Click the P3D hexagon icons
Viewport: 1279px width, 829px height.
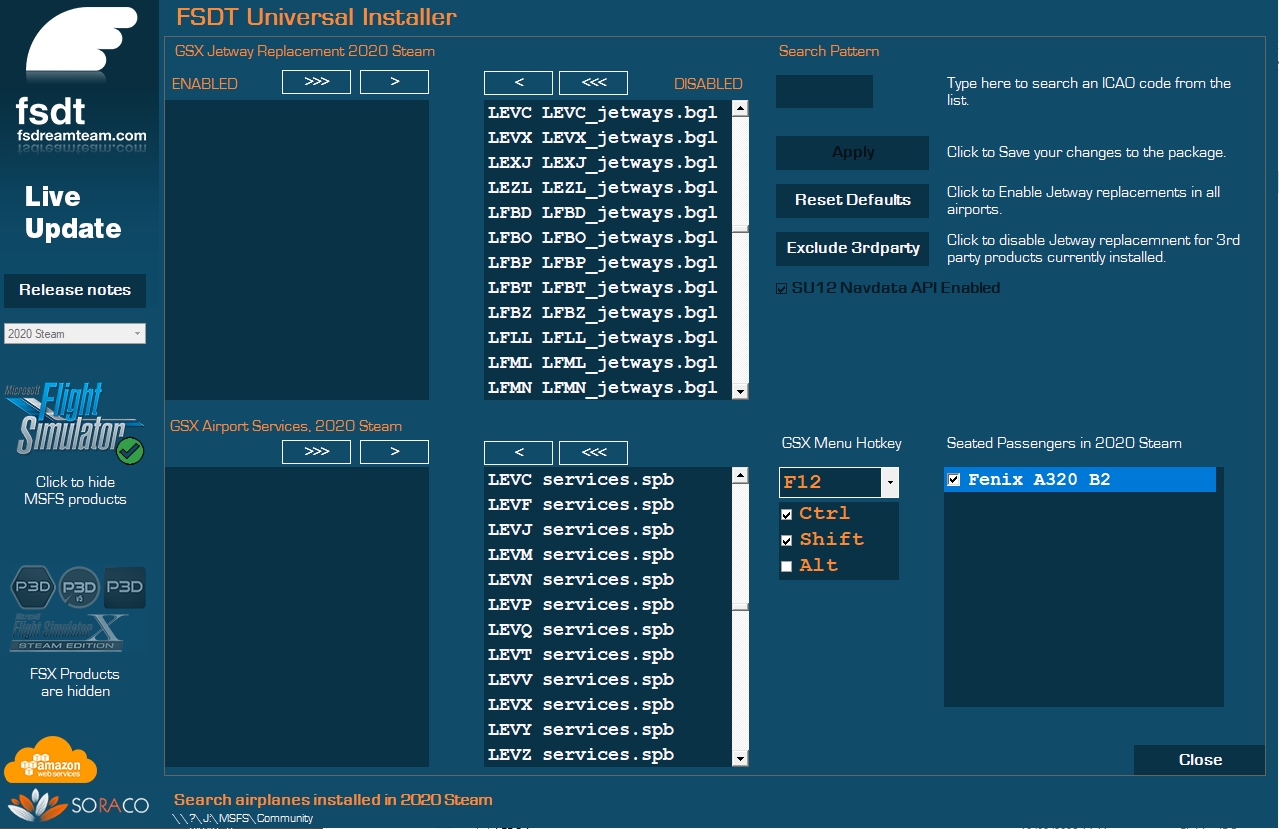pos(78,588)
